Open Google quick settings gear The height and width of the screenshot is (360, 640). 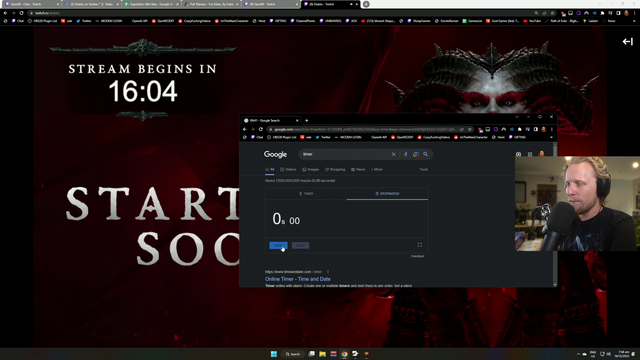click(x=518, y=155)
